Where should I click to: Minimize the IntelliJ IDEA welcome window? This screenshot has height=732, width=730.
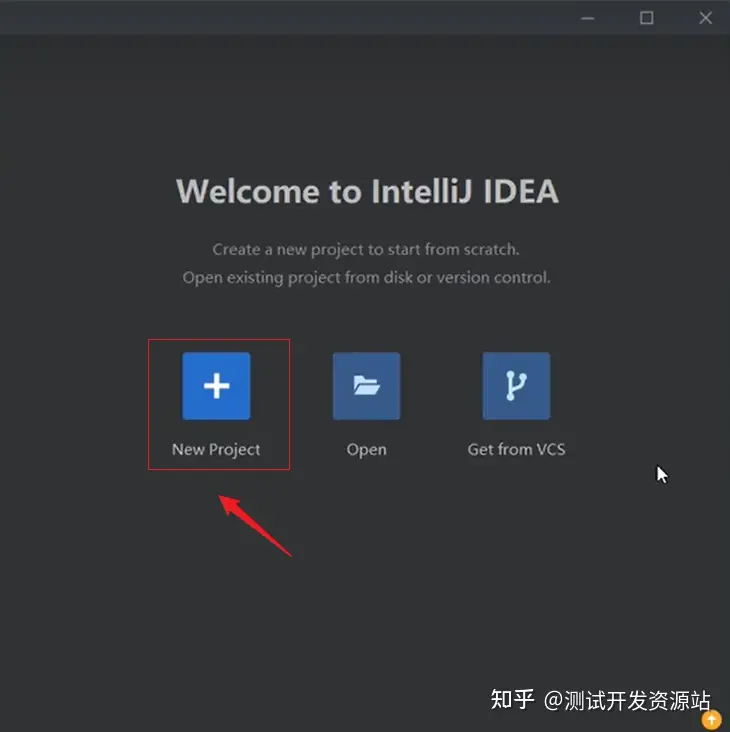[588, 18]
